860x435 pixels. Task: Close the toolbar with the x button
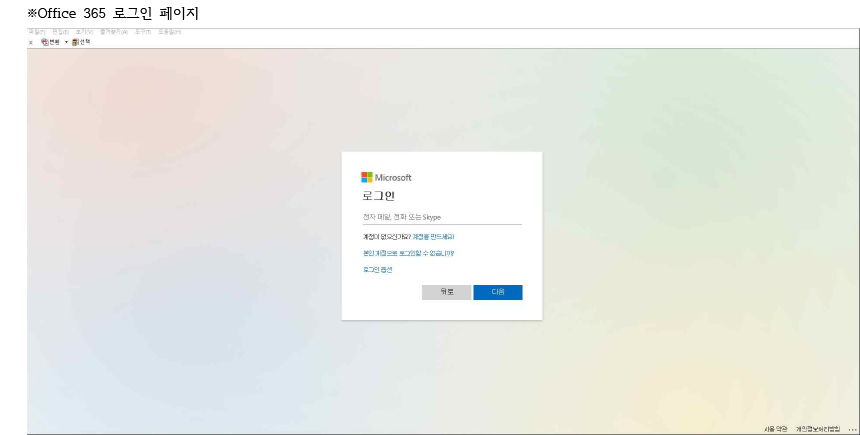click(31, 42)
